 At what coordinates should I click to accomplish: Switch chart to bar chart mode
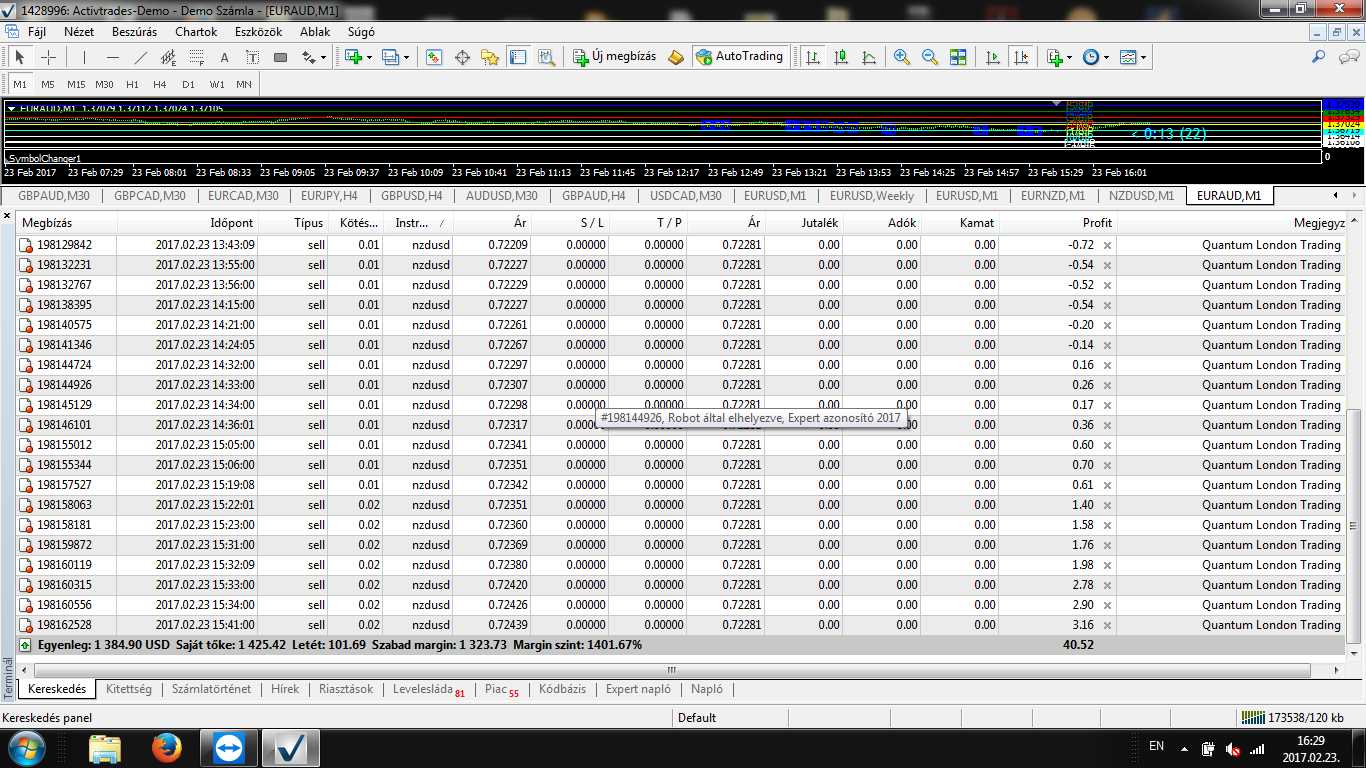pos(813,57)
